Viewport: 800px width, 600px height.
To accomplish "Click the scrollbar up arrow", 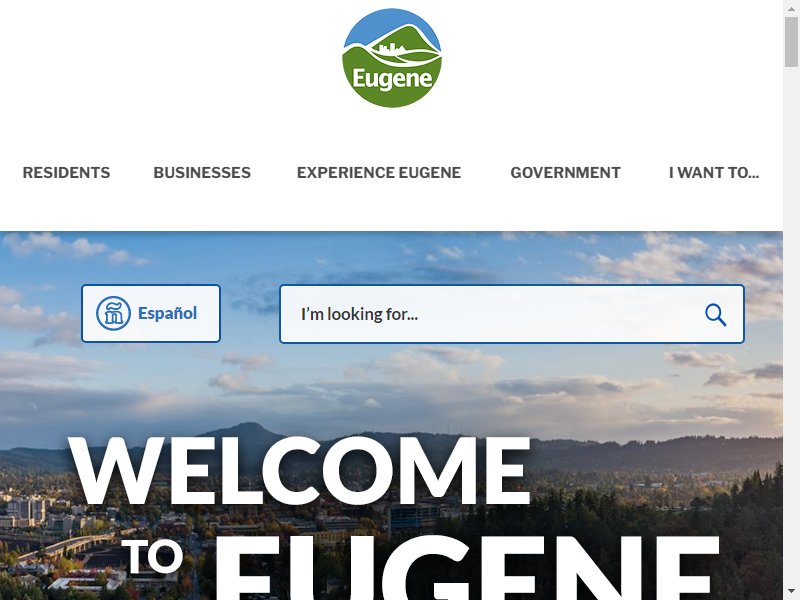I will pyautogui.click(x=791, y=8).
